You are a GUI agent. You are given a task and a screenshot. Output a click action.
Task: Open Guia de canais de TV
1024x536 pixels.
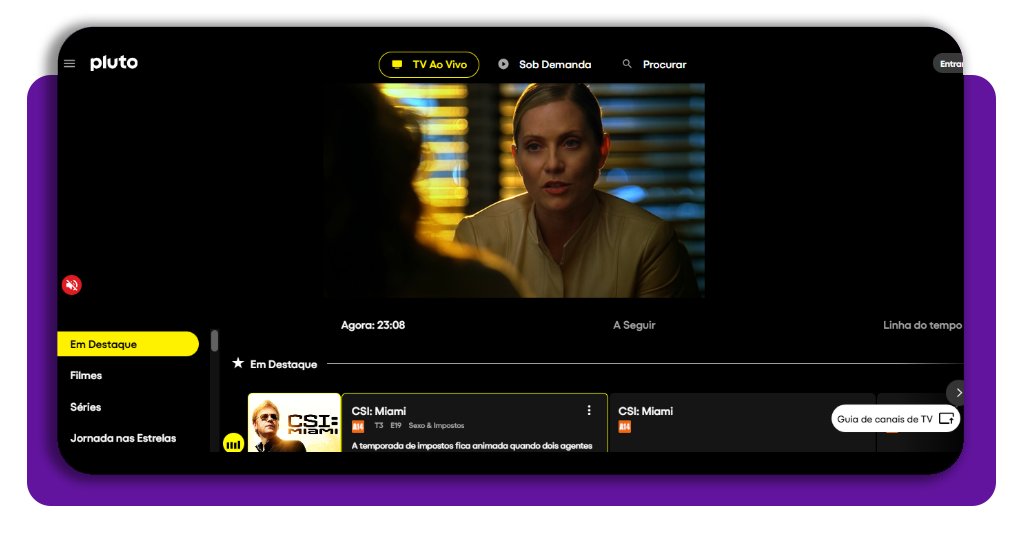tap(895, 419)
